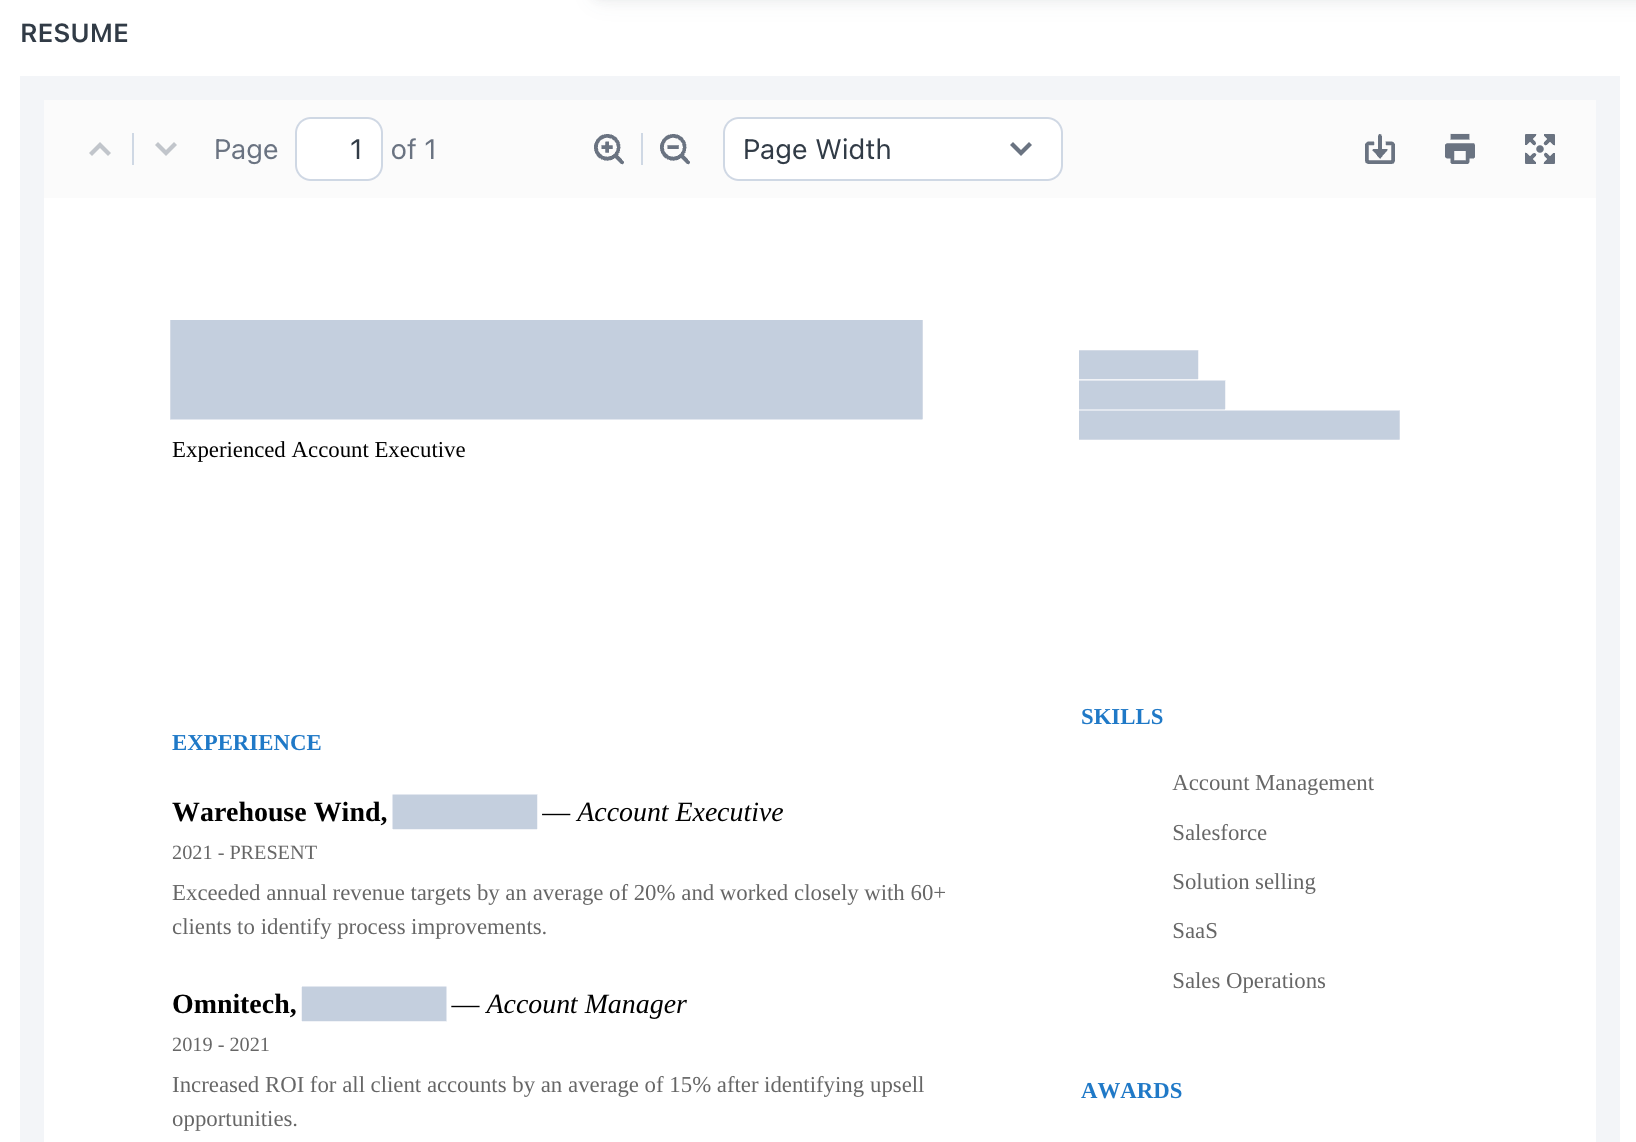Expand the zoom level selector chevron

pos(1020,148)
